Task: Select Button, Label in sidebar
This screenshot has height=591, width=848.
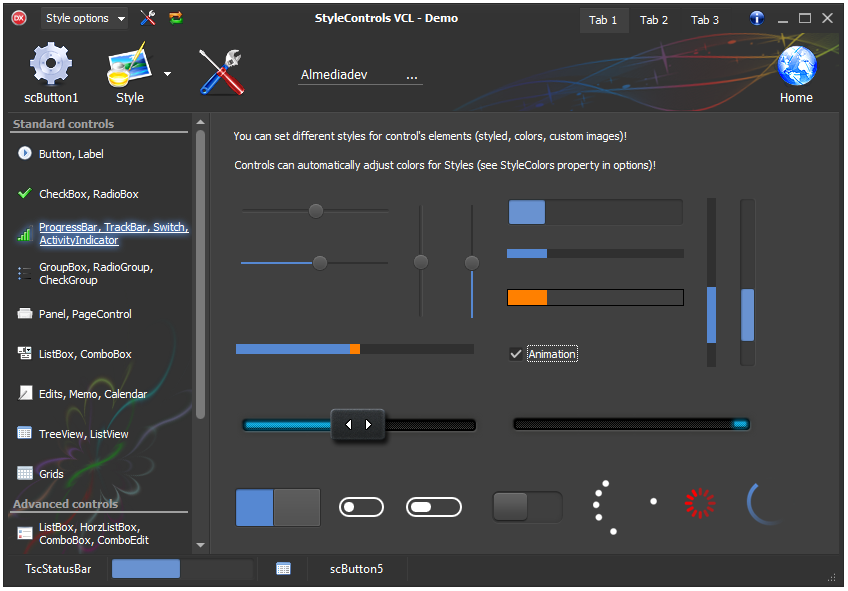Action: coord(71,154)
